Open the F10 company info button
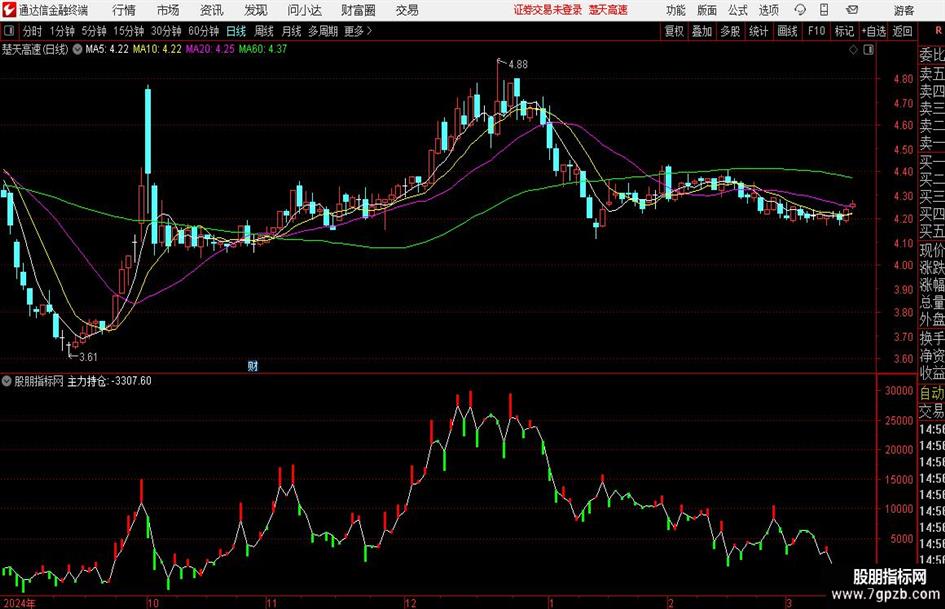This screenshot has height=609, width=945. click(x=816, y=31)
